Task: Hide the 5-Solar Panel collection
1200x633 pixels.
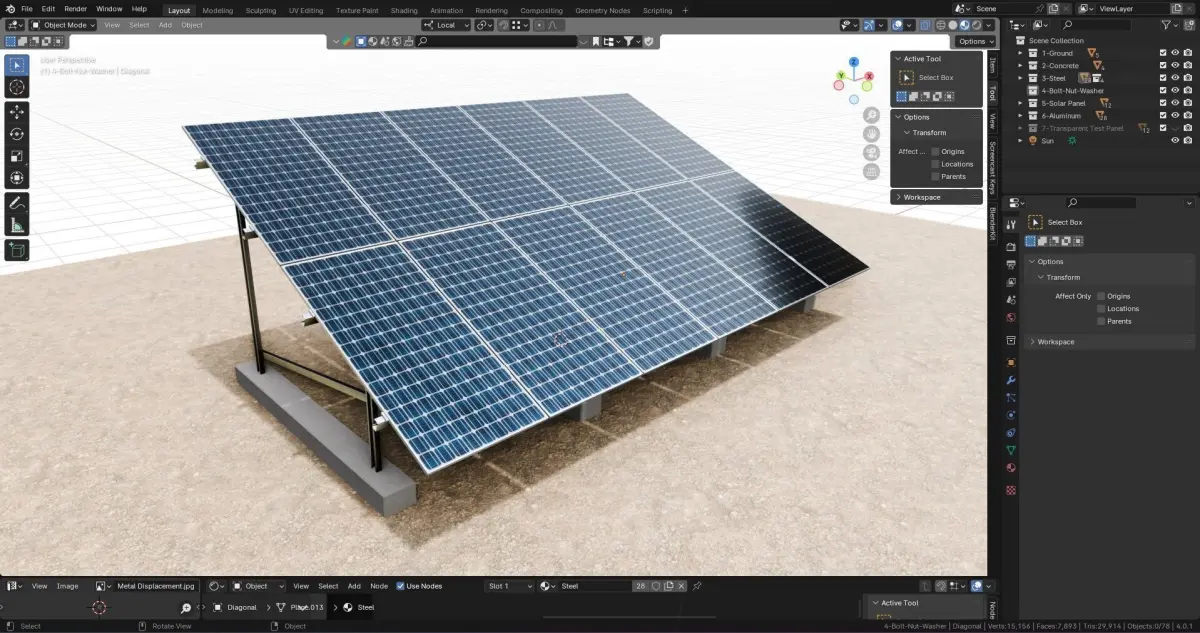Action: point(1175,103)
